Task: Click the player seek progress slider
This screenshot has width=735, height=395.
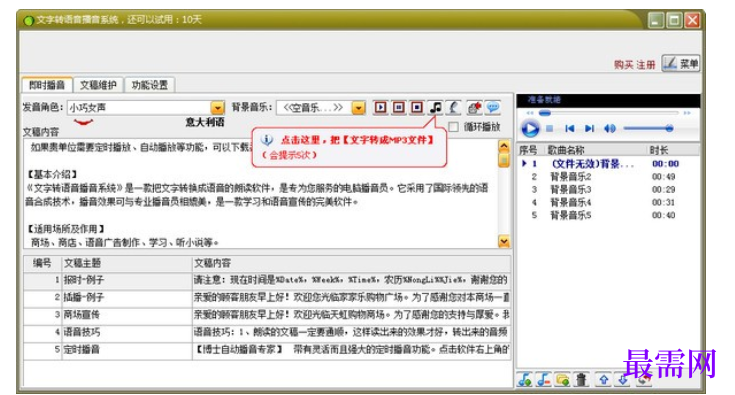Action: click(x=608, y=113)
